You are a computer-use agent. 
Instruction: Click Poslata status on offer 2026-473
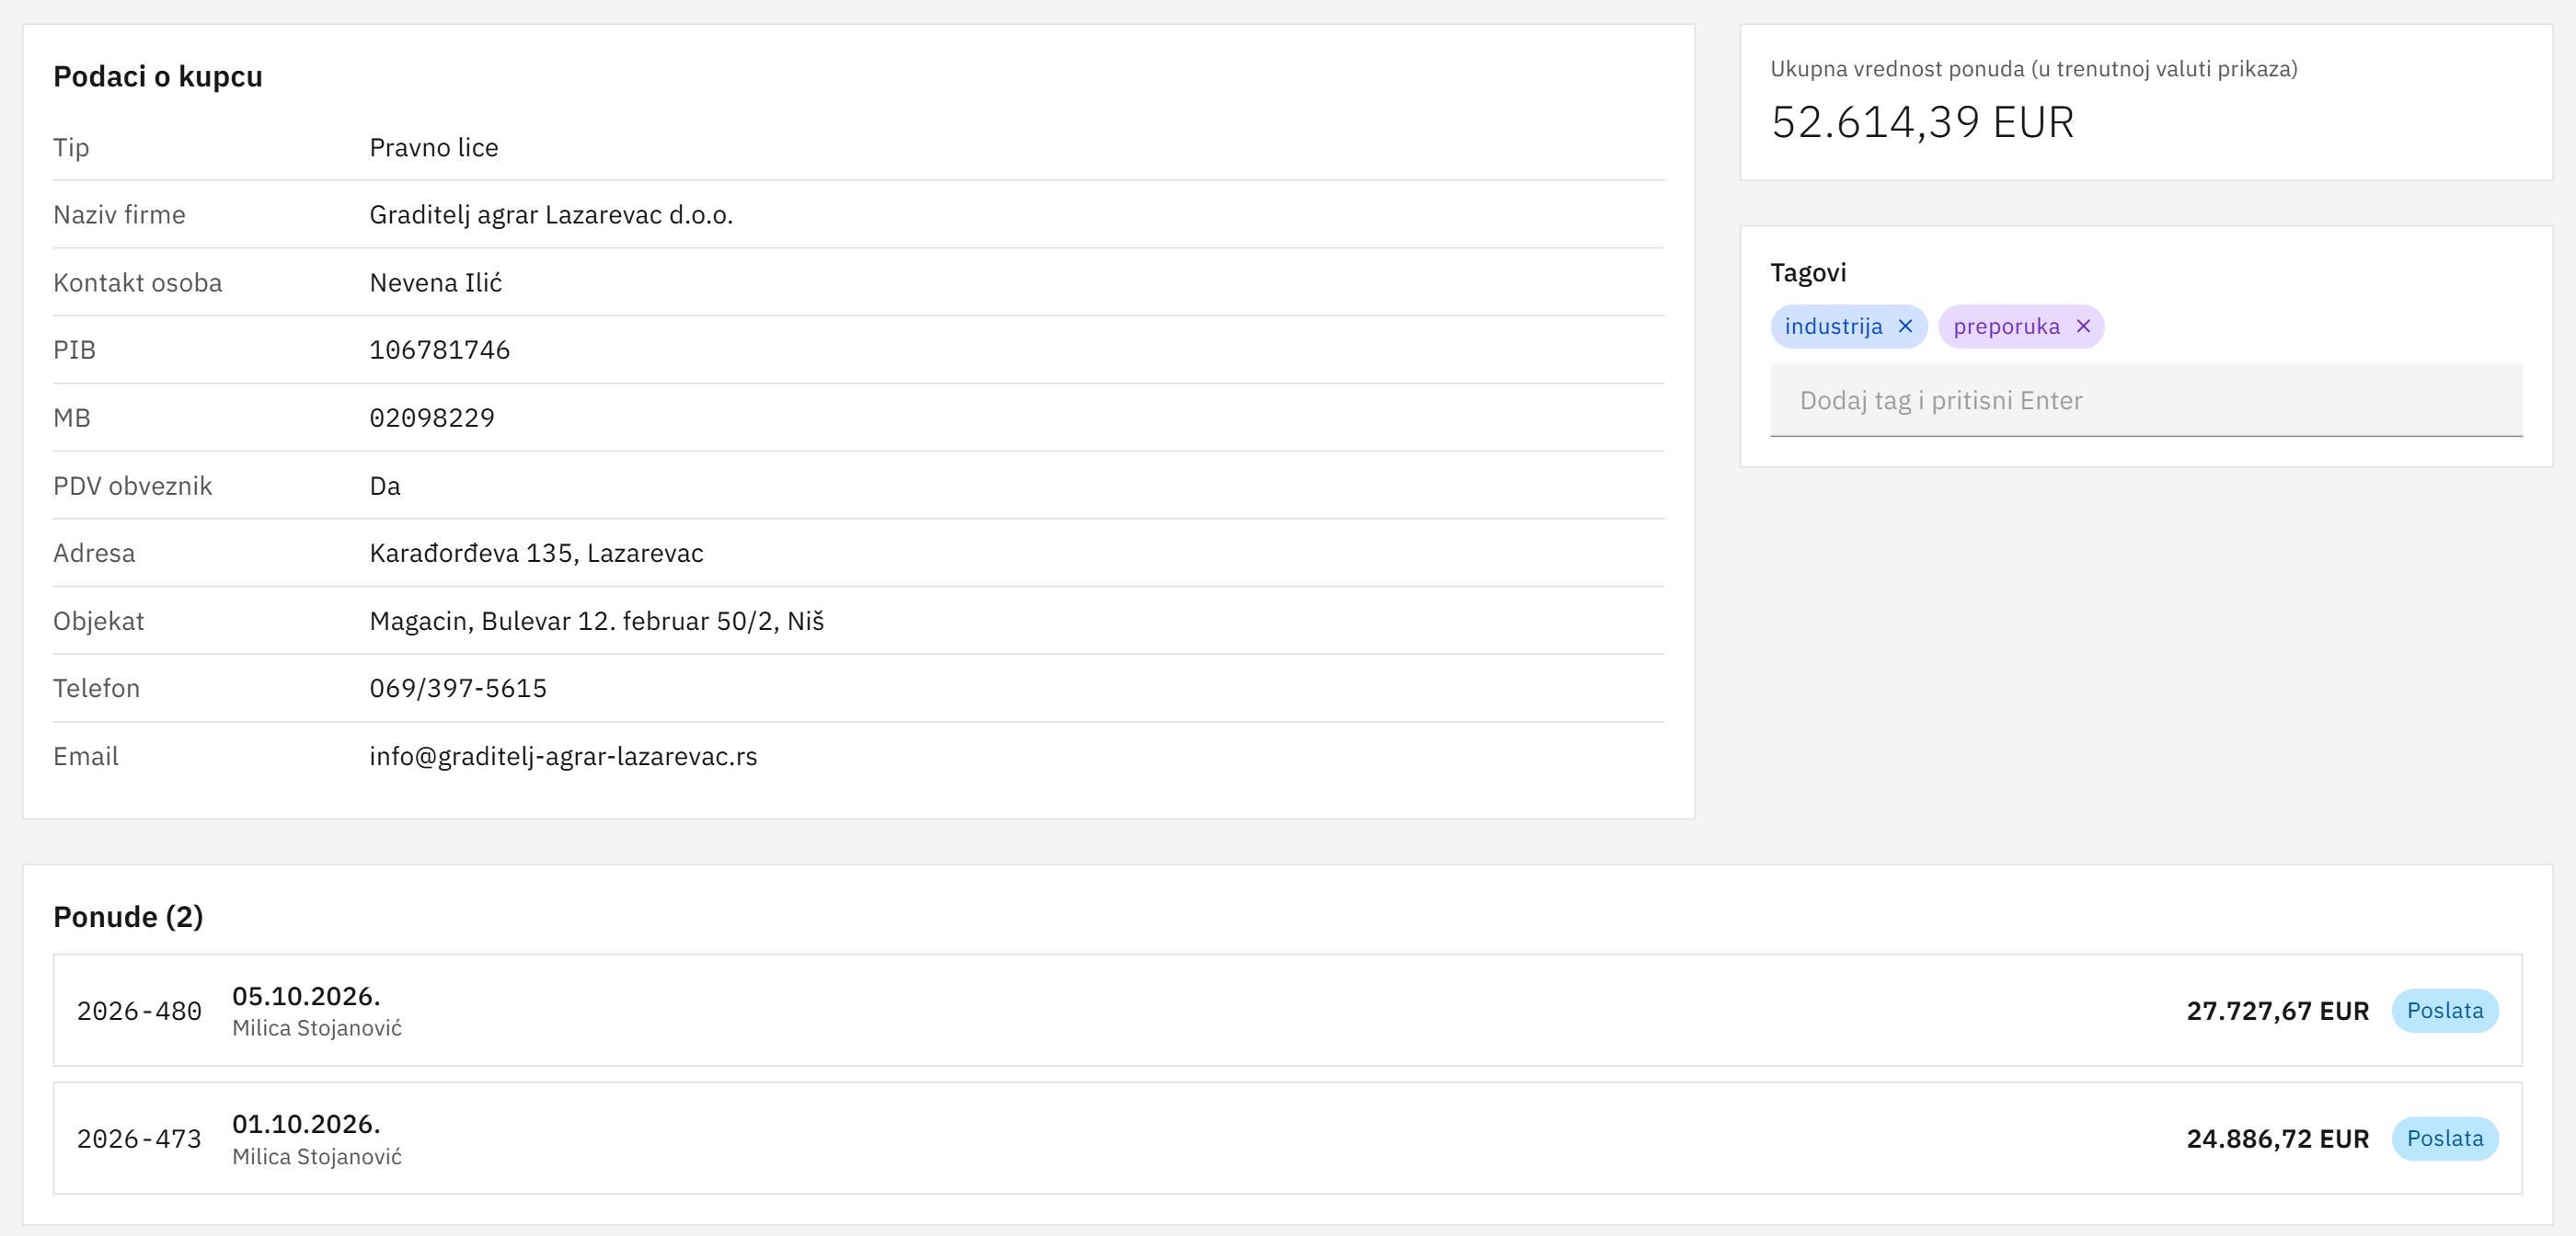pyautogui.click(x=2444, y=1138)
